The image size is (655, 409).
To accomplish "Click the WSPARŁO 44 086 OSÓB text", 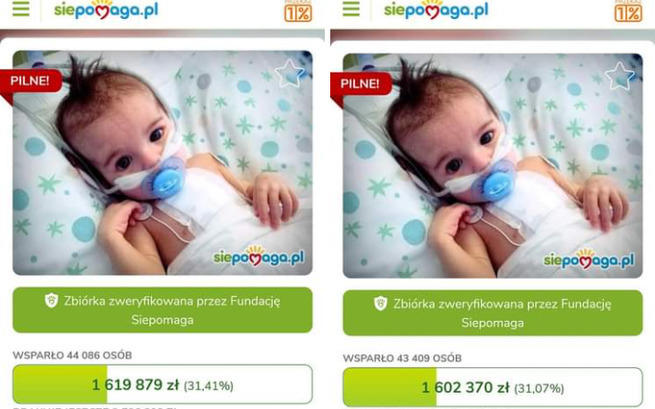I will 72,356.
